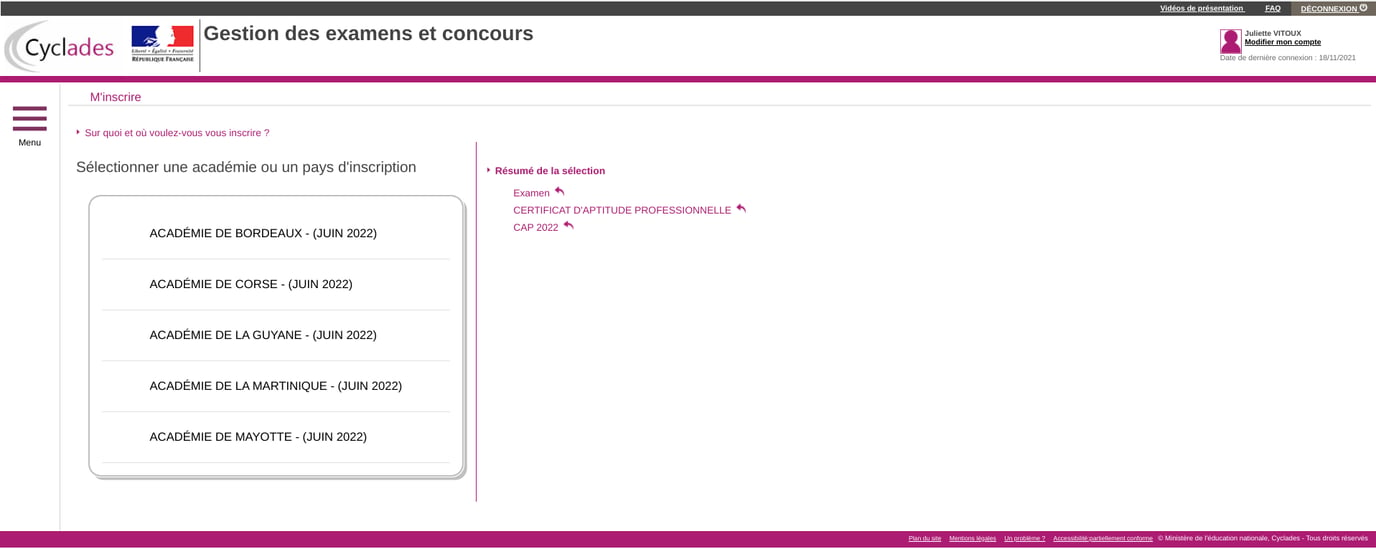Undo Examen selection with its back arrow
The image size is (1376, 549).
coord(560,191)
